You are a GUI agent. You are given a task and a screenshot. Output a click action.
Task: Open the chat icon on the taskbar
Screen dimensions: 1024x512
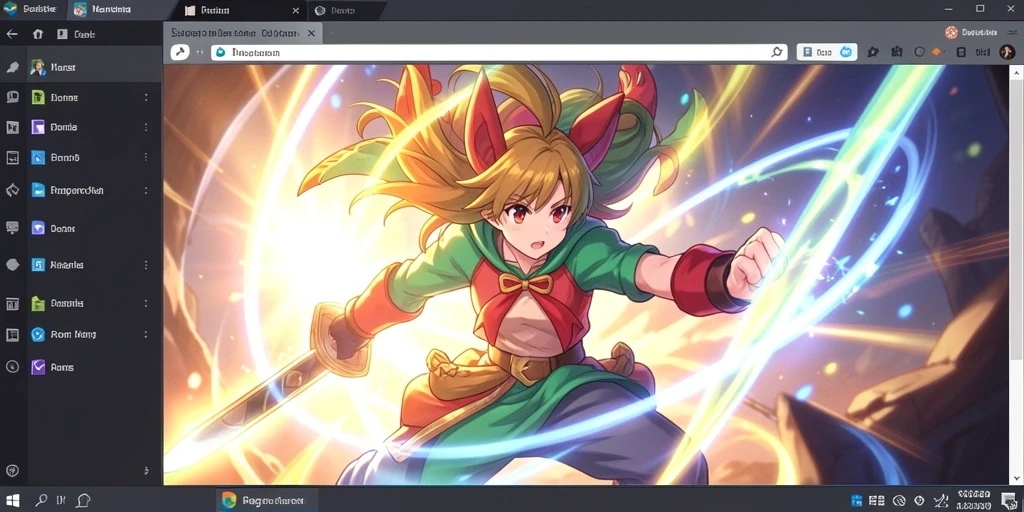tap(83, 500)
